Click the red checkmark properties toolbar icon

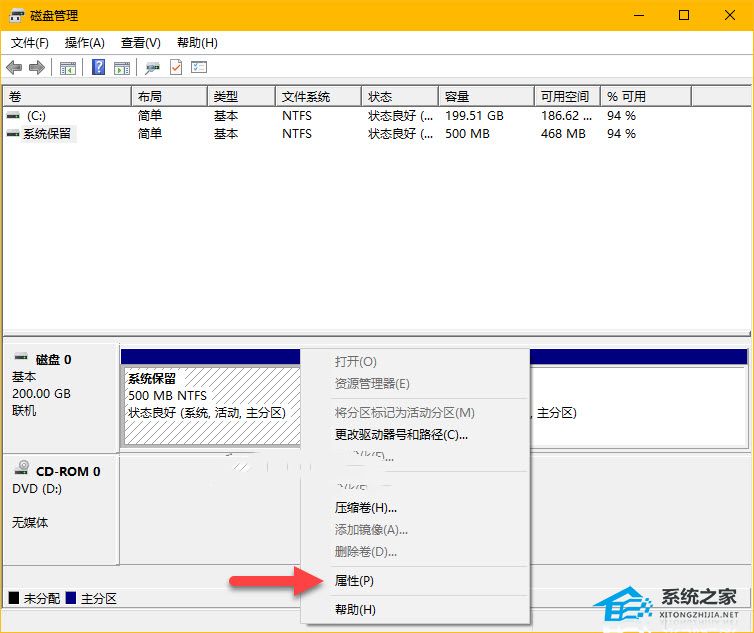(176, 68)
